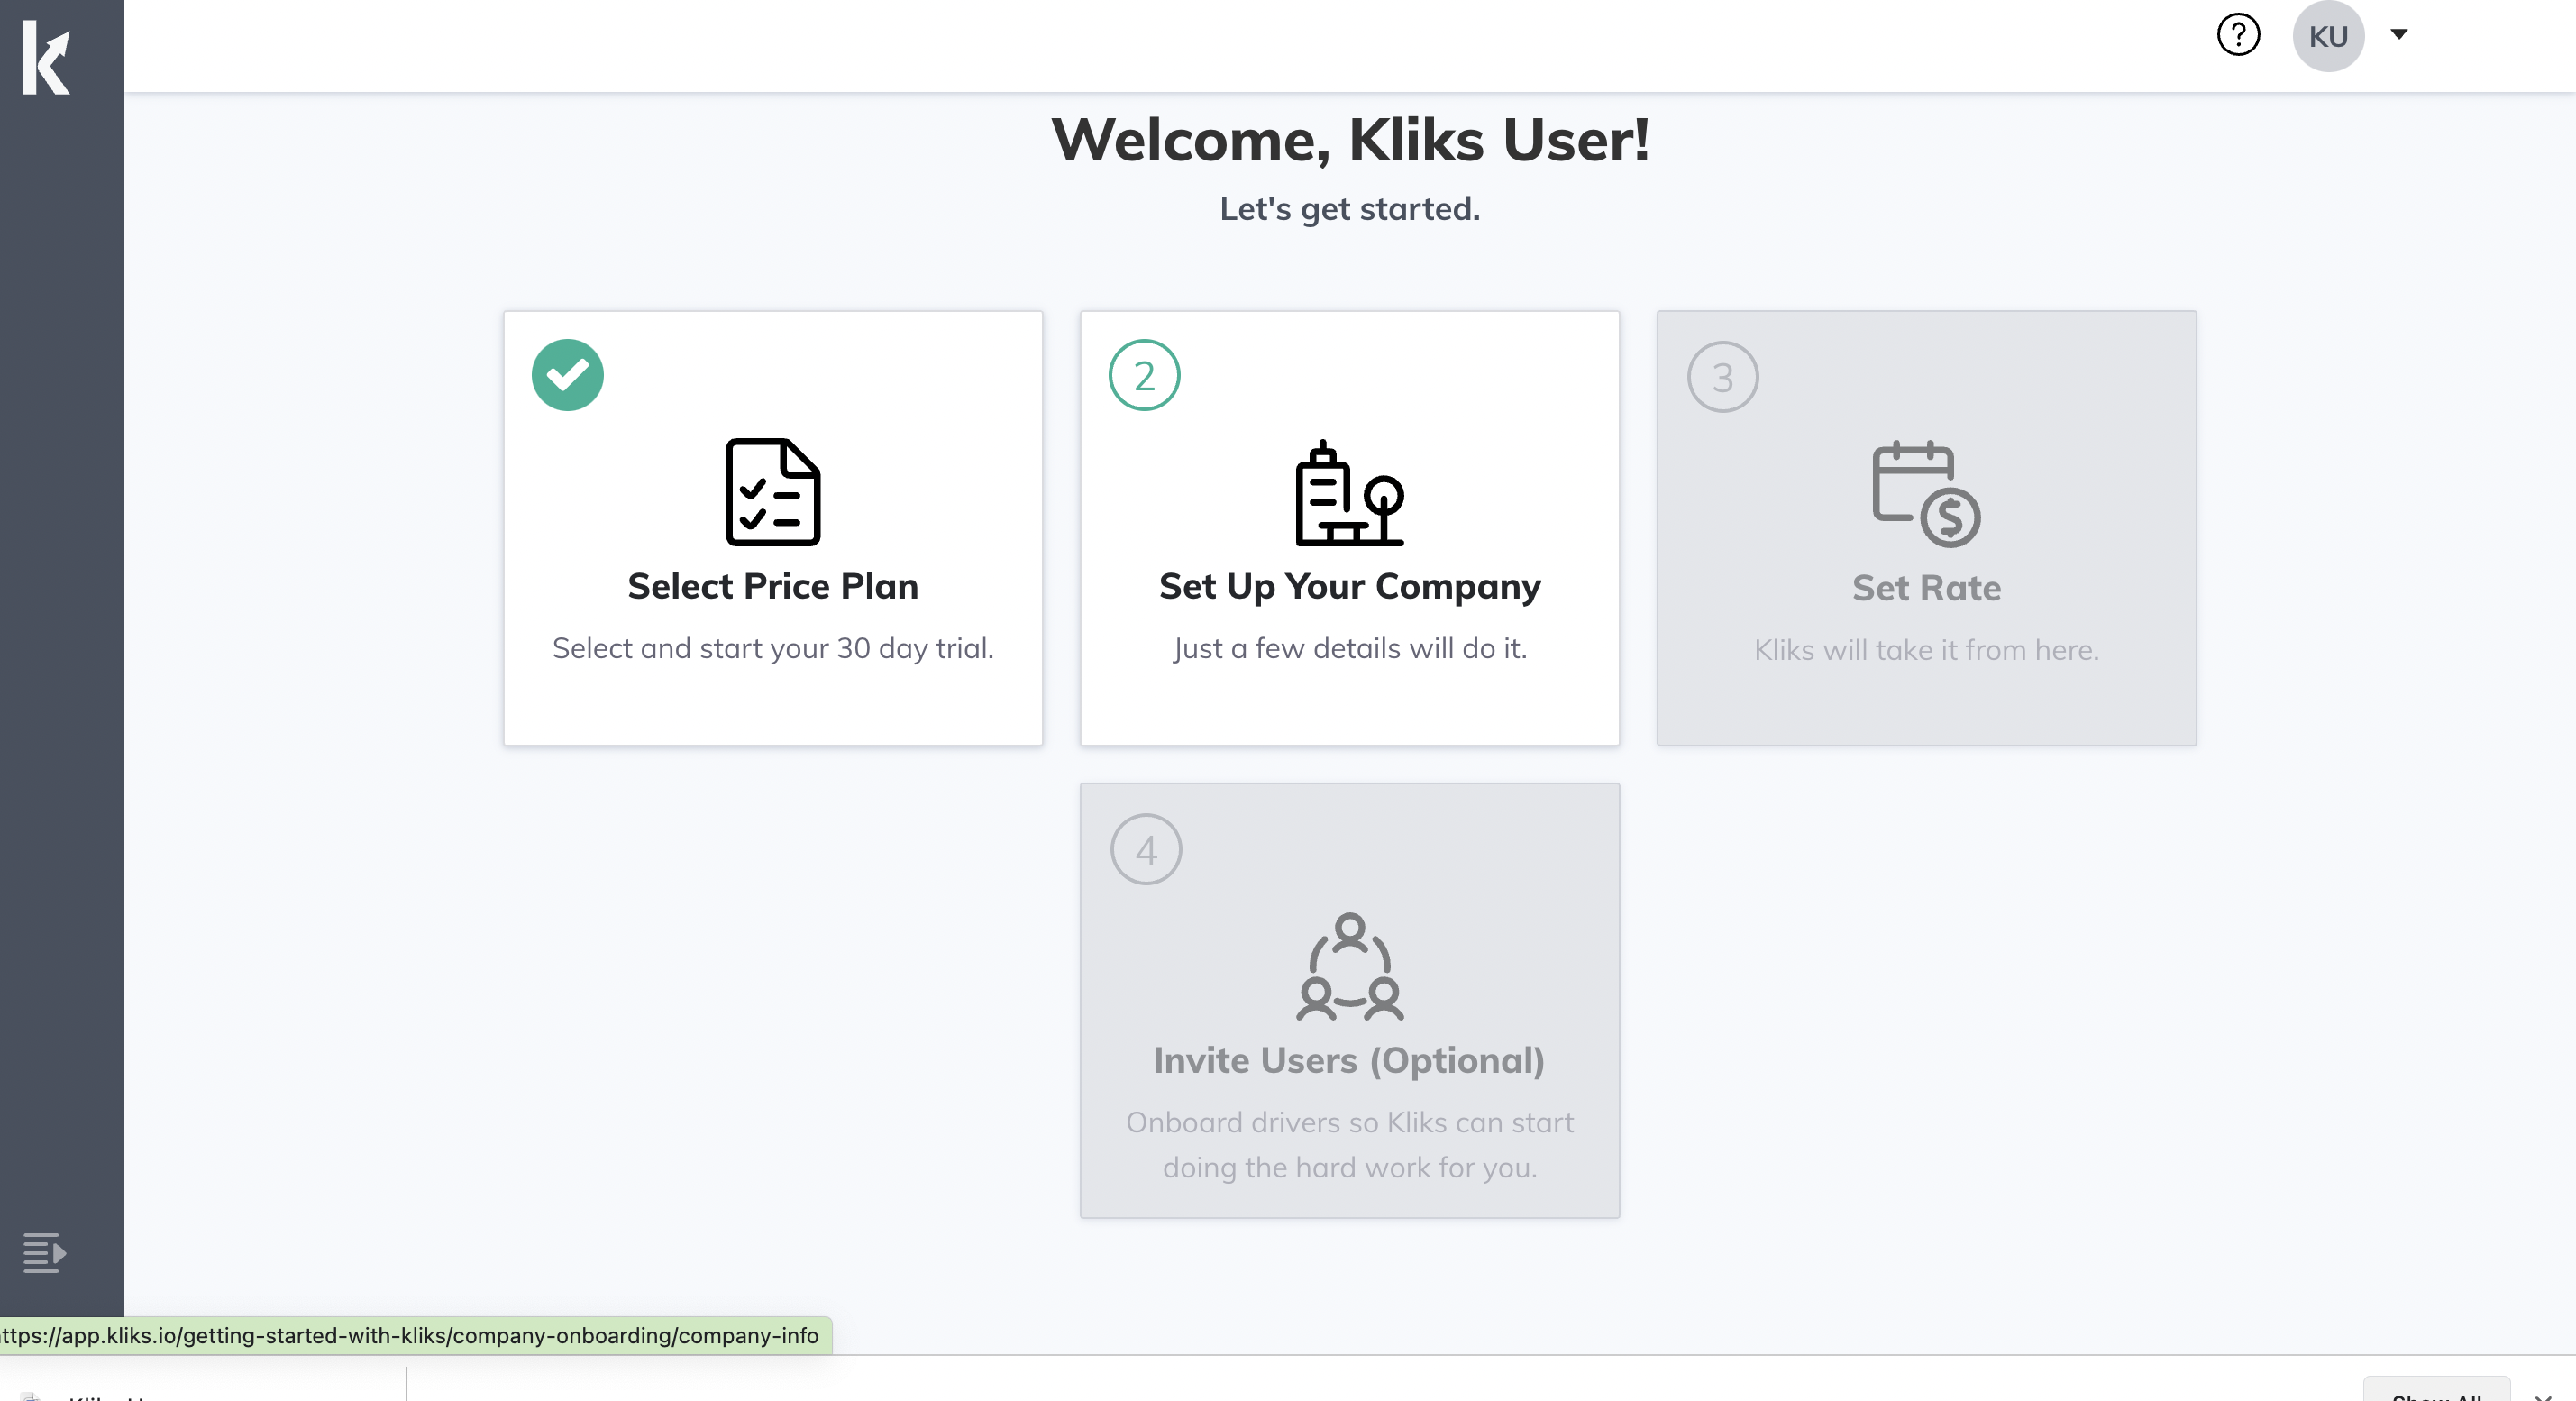
Task: Click the step 3 number circle
Action: coord(1722,377)
